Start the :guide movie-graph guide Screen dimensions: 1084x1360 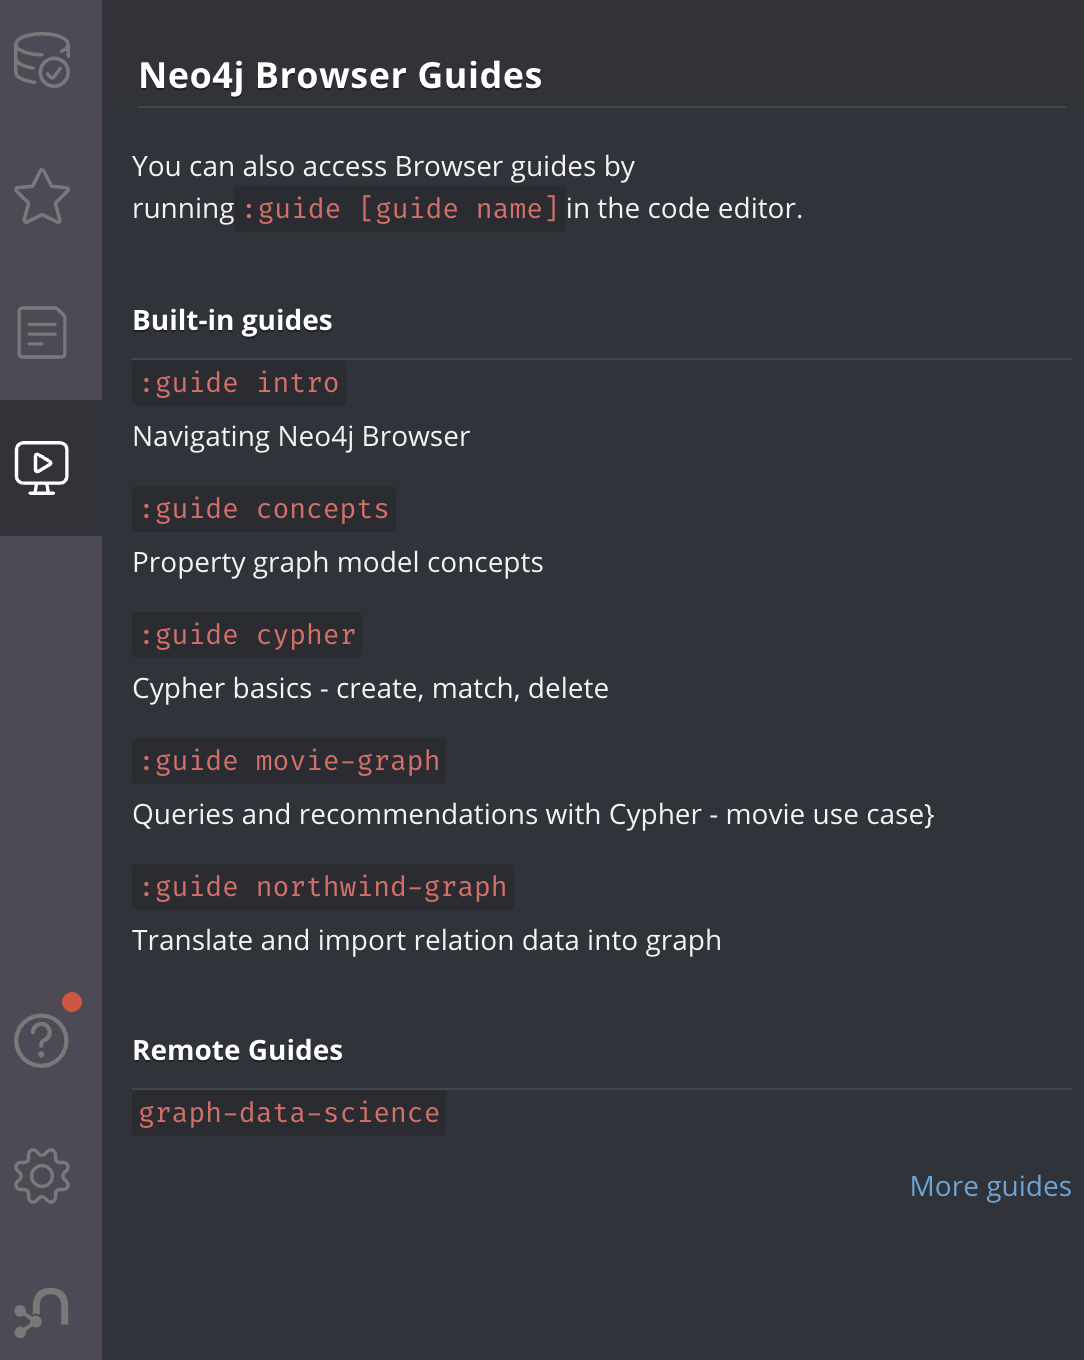coord(287,760)
